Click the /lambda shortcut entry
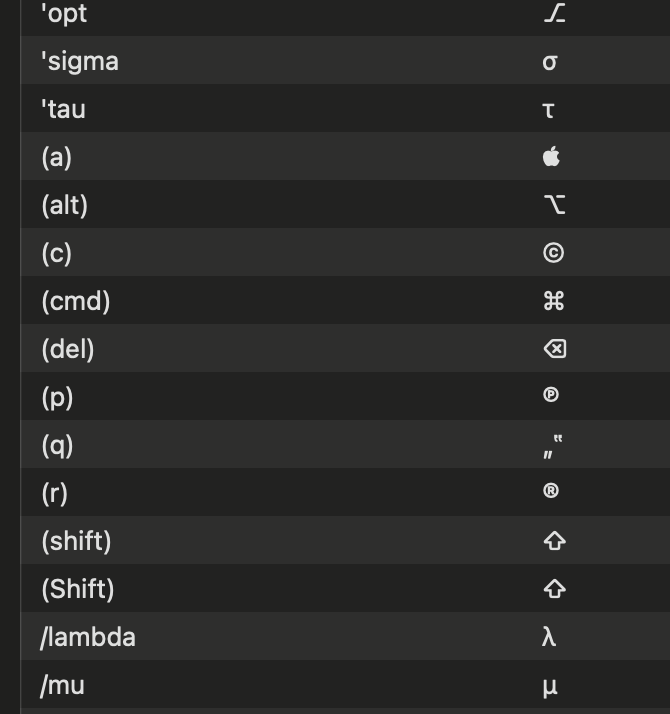 88,637
